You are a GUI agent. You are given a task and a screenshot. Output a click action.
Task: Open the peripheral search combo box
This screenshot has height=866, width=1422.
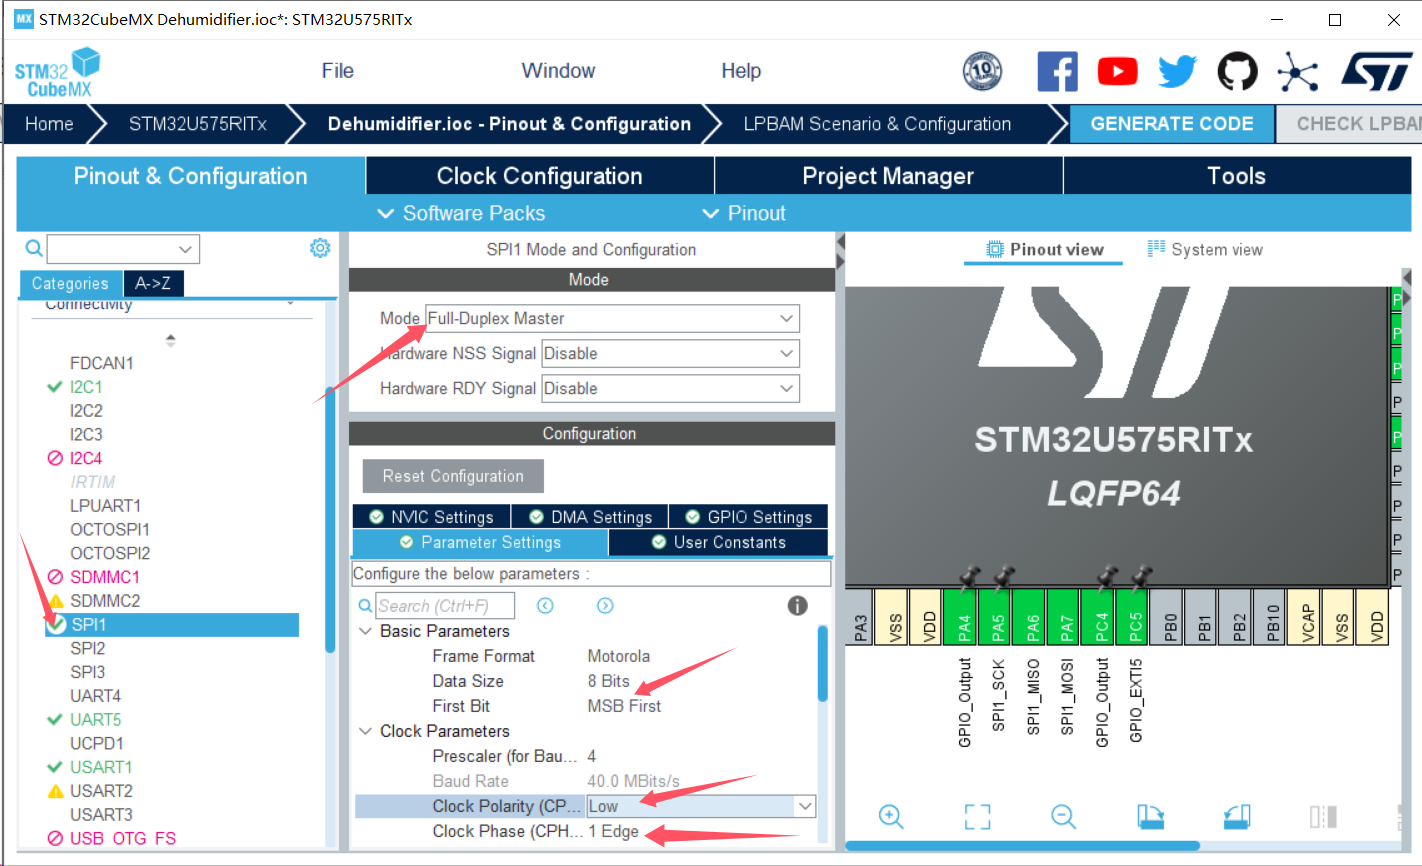pyautogui.click(x=123, y=248)
